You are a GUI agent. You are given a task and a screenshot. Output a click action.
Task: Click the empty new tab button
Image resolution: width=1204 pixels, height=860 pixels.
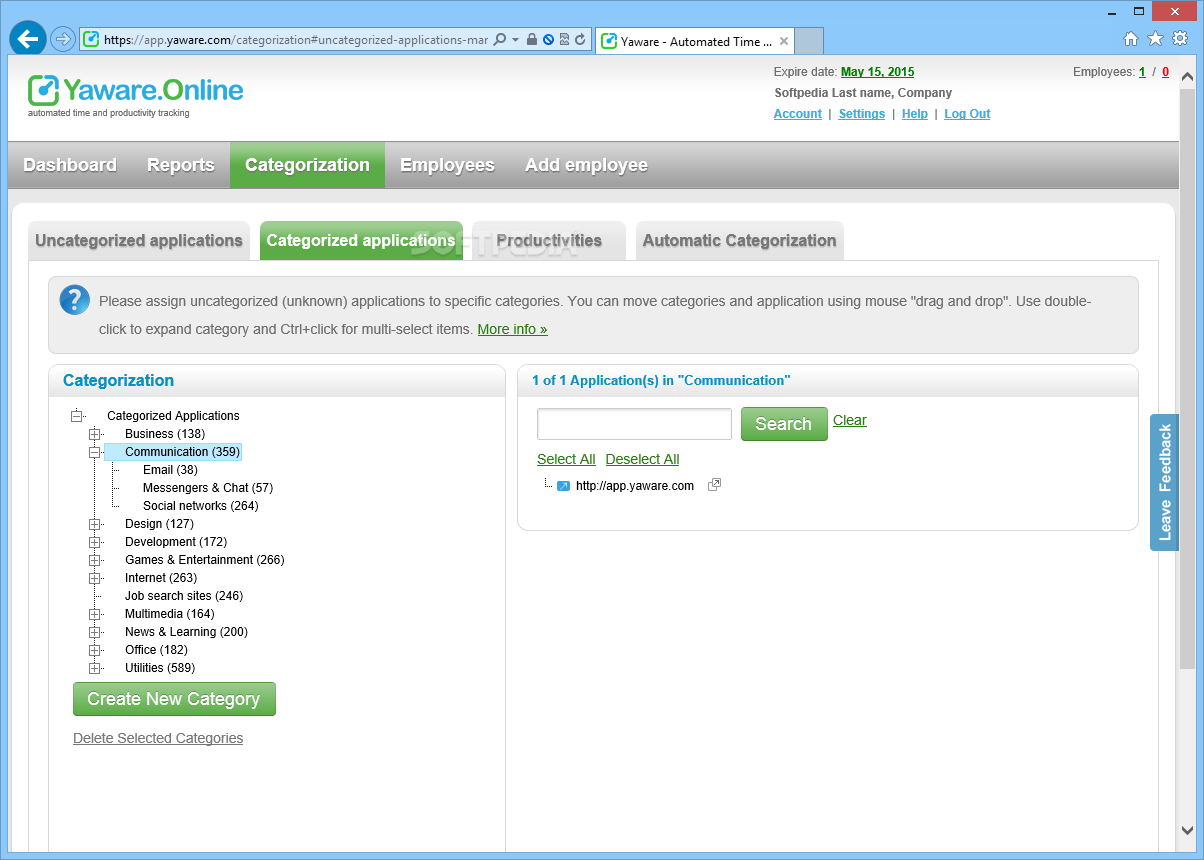[x=809, y=41]
